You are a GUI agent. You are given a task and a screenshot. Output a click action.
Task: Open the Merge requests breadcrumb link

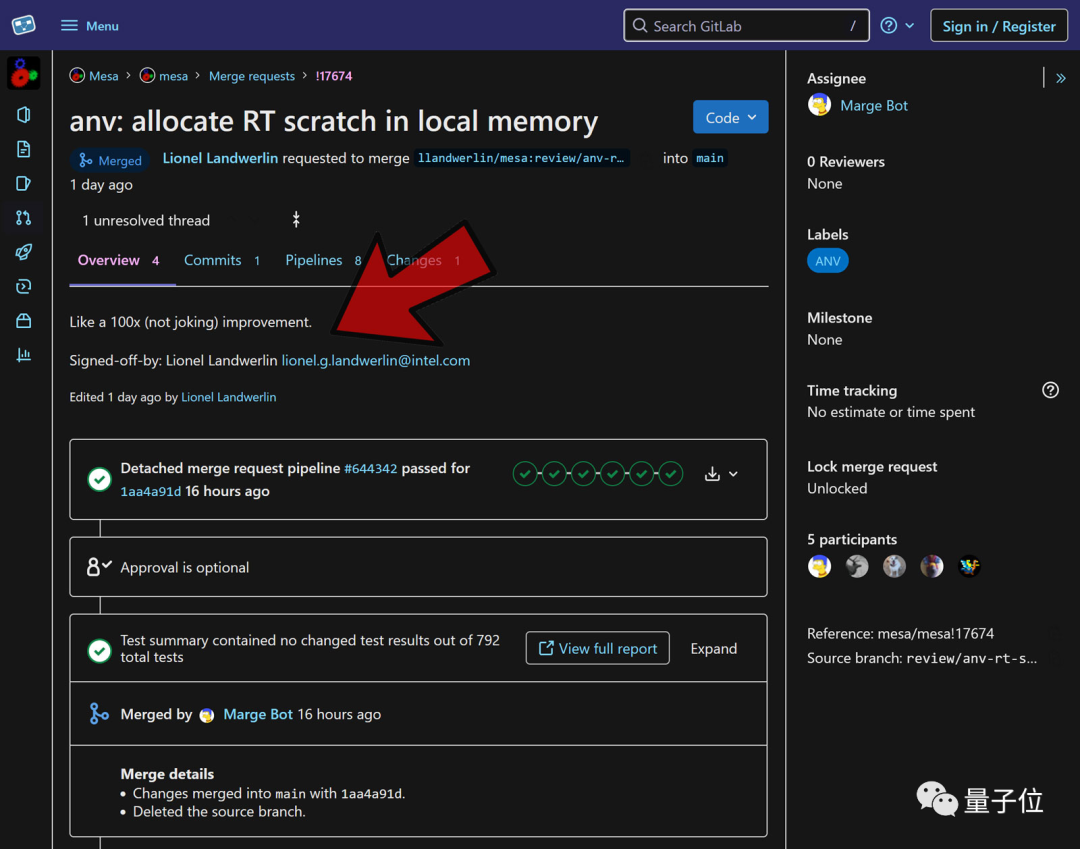point(251,76)
